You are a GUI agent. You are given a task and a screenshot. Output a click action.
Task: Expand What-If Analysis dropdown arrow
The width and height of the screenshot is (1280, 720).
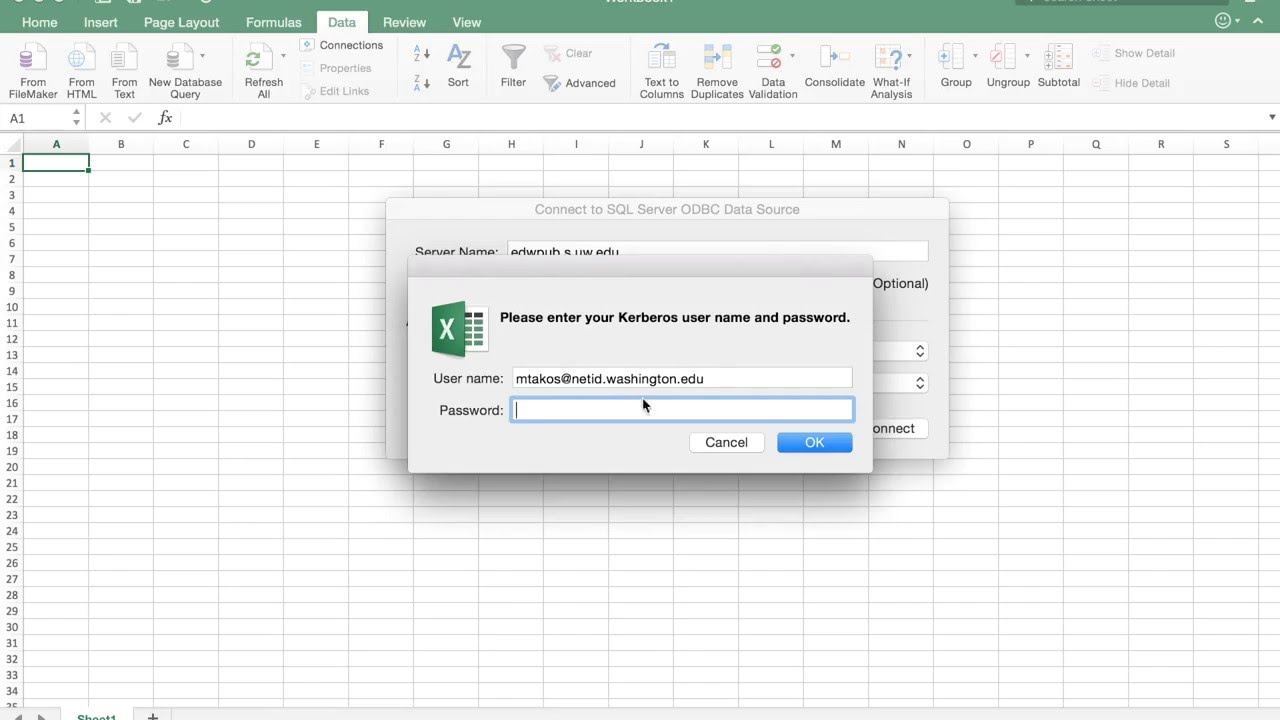click(910, 56)
